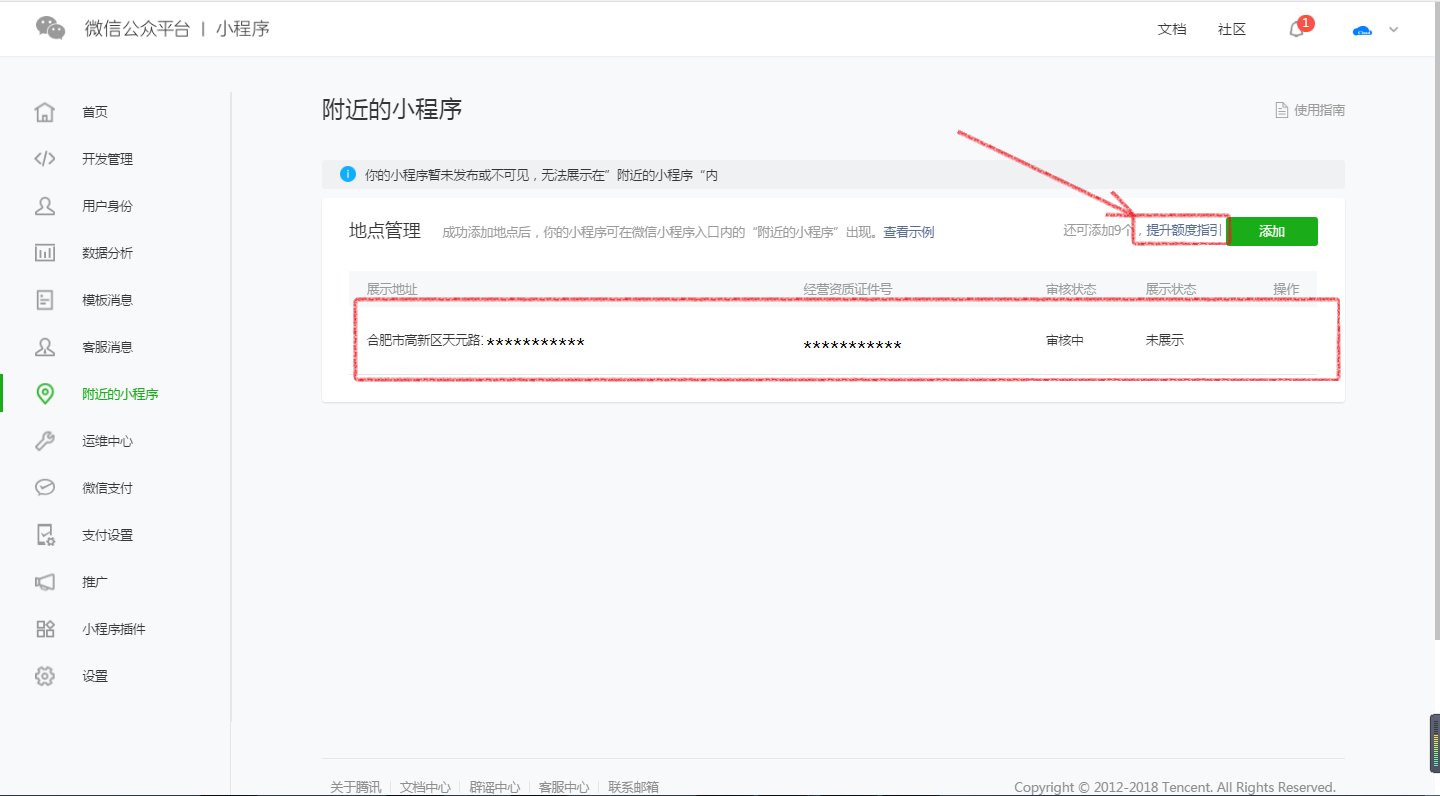The width and height of the screenshot is (1440, 796).
Task: Open the 微信支付 WeChat Pay icon
Action: pyautogui.click(x=44, y=487)
